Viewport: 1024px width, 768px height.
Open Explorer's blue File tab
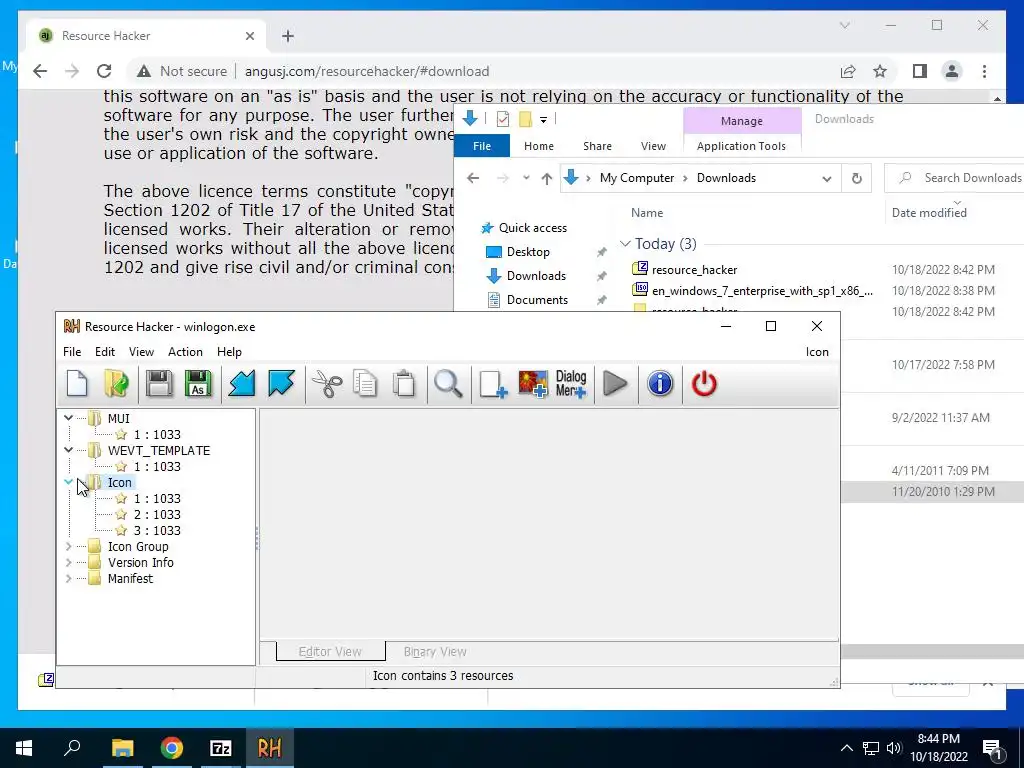pyautogui.click(x=481, y=146)
